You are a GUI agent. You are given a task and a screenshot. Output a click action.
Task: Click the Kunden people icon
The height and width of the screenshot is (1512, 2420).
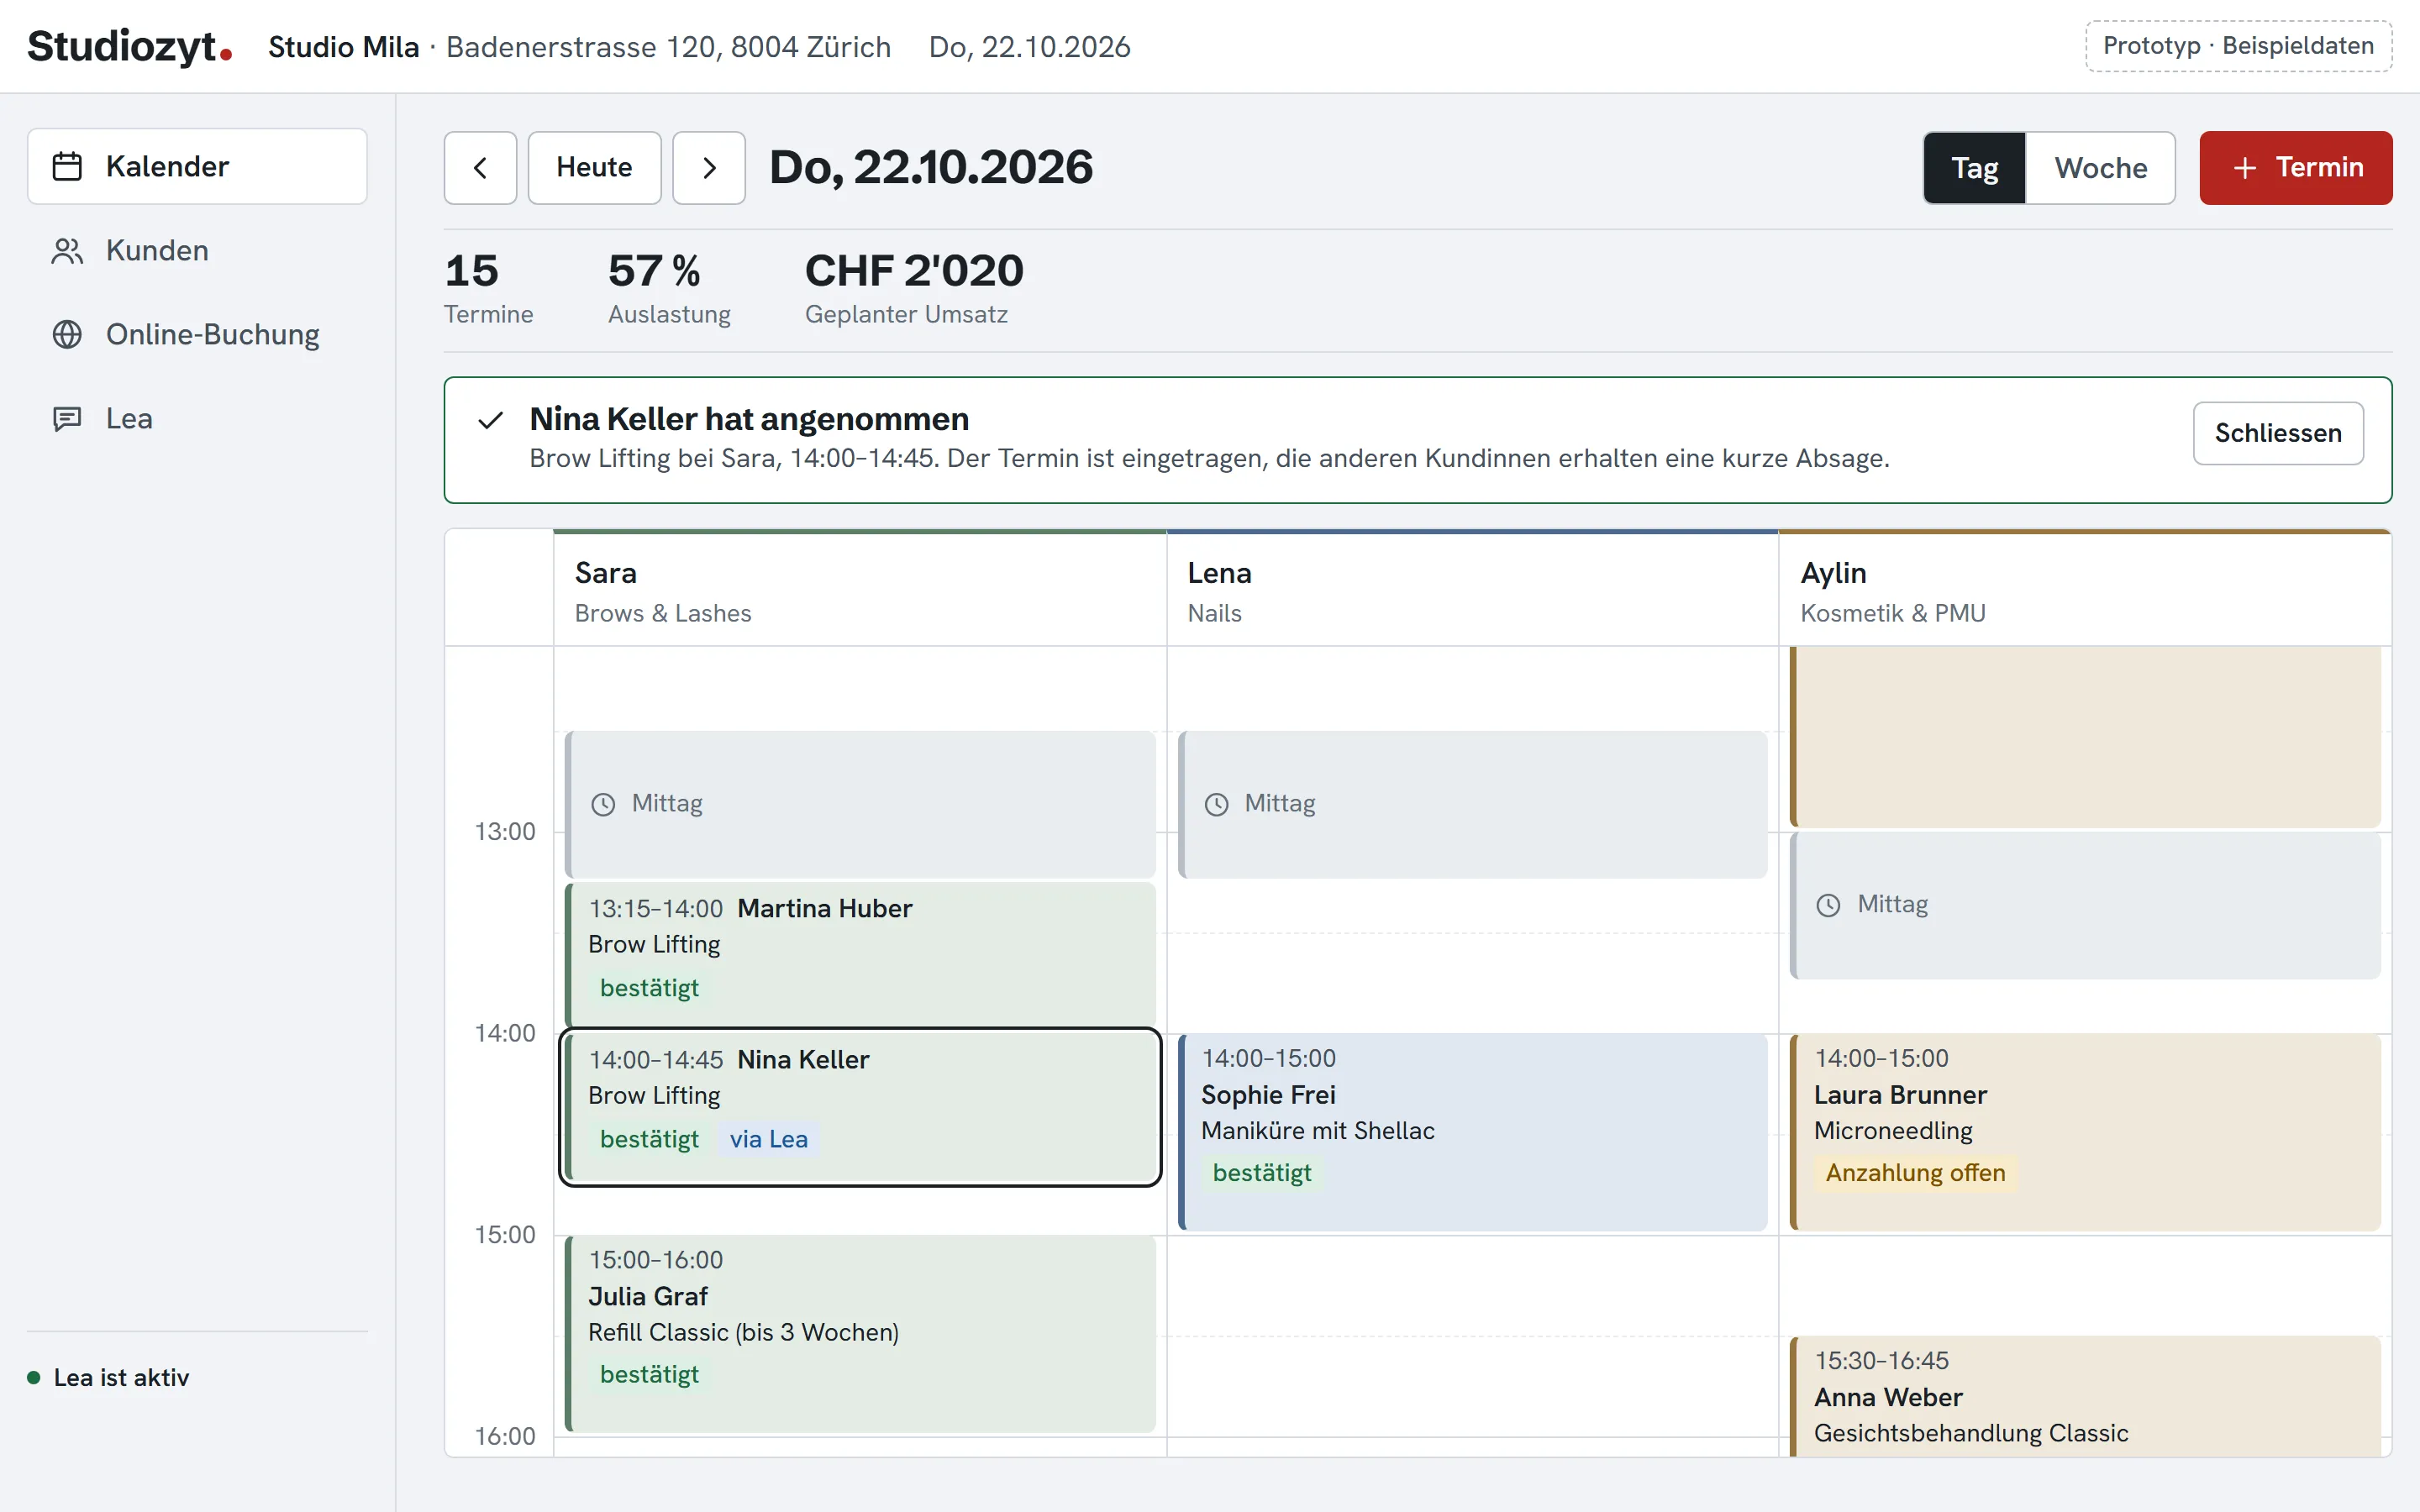click(67, 250)
